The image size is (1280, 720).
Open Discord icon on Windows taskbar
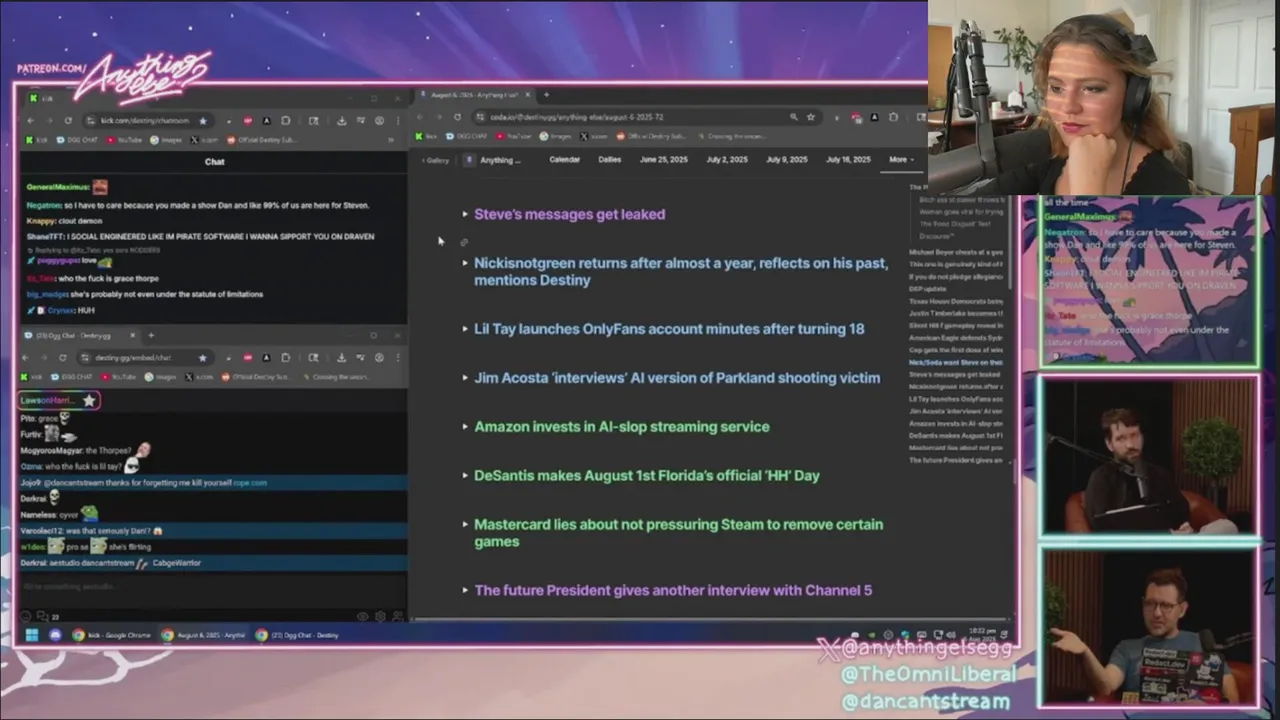55,635
